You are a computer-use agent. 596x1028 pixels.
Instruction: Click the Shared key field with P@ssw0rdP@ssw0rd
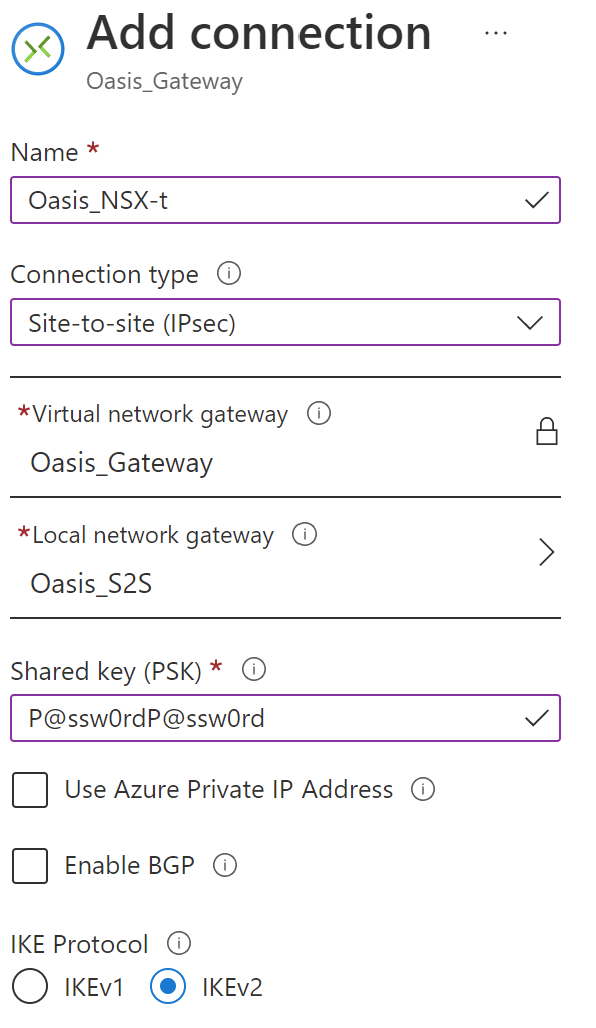pos(285,718)
